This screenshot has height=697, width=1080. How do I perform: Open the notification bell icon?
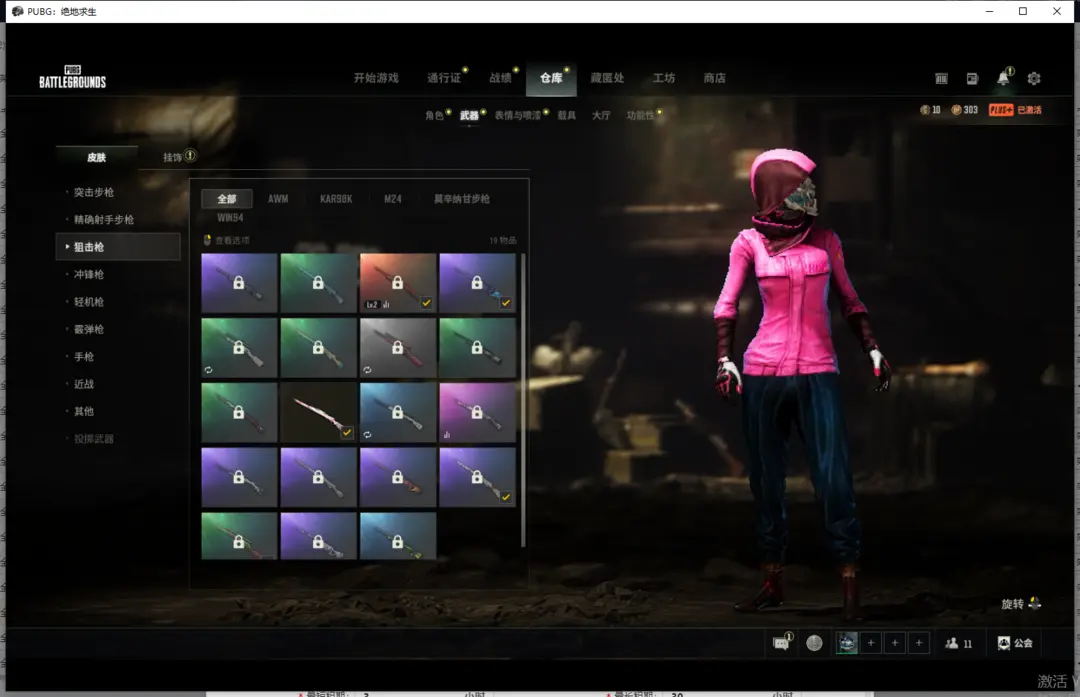pyautogui.click(x=1003, y=79)
